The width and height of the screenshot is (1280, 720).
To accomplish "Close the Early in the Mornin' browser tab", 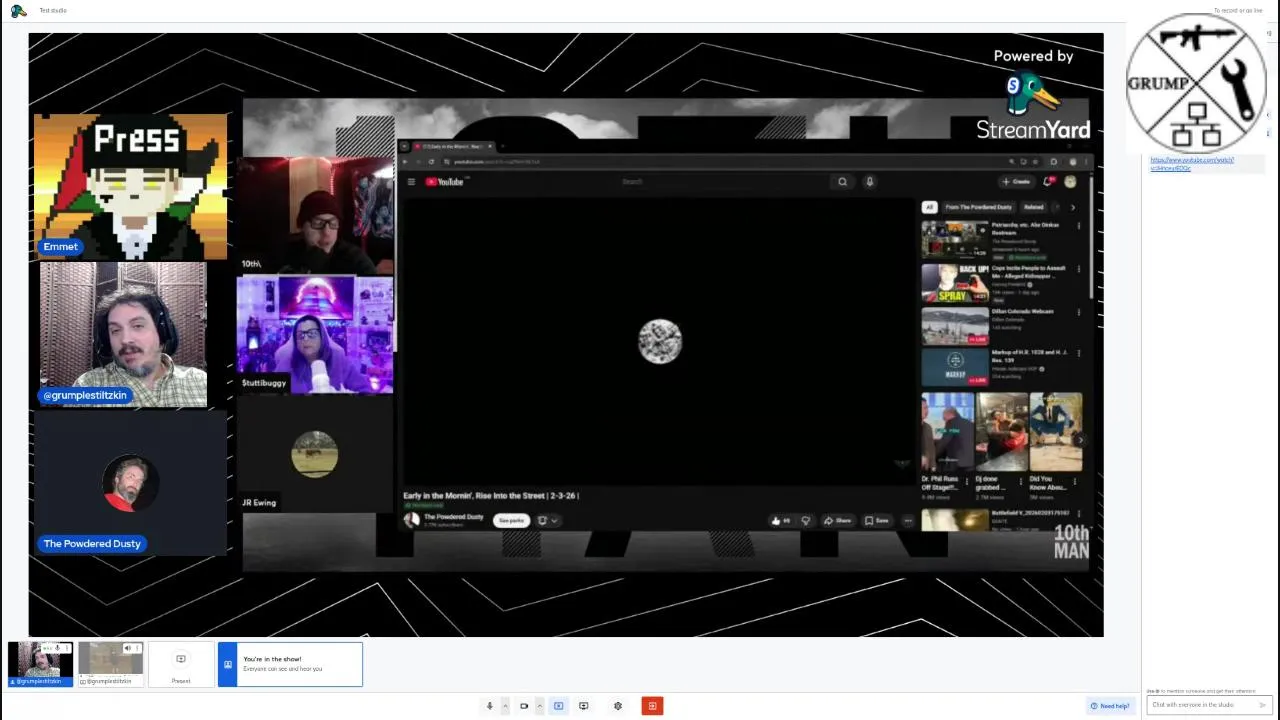I will [x=490, y=146].
